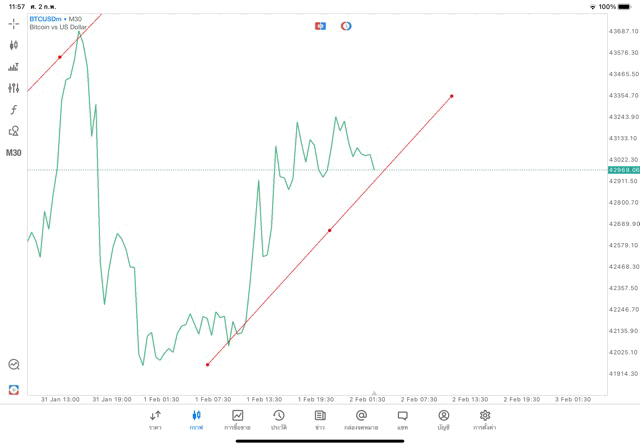Tap the red-blue trade panel icon
Screen dimensions: 640x447
point(320,26)
